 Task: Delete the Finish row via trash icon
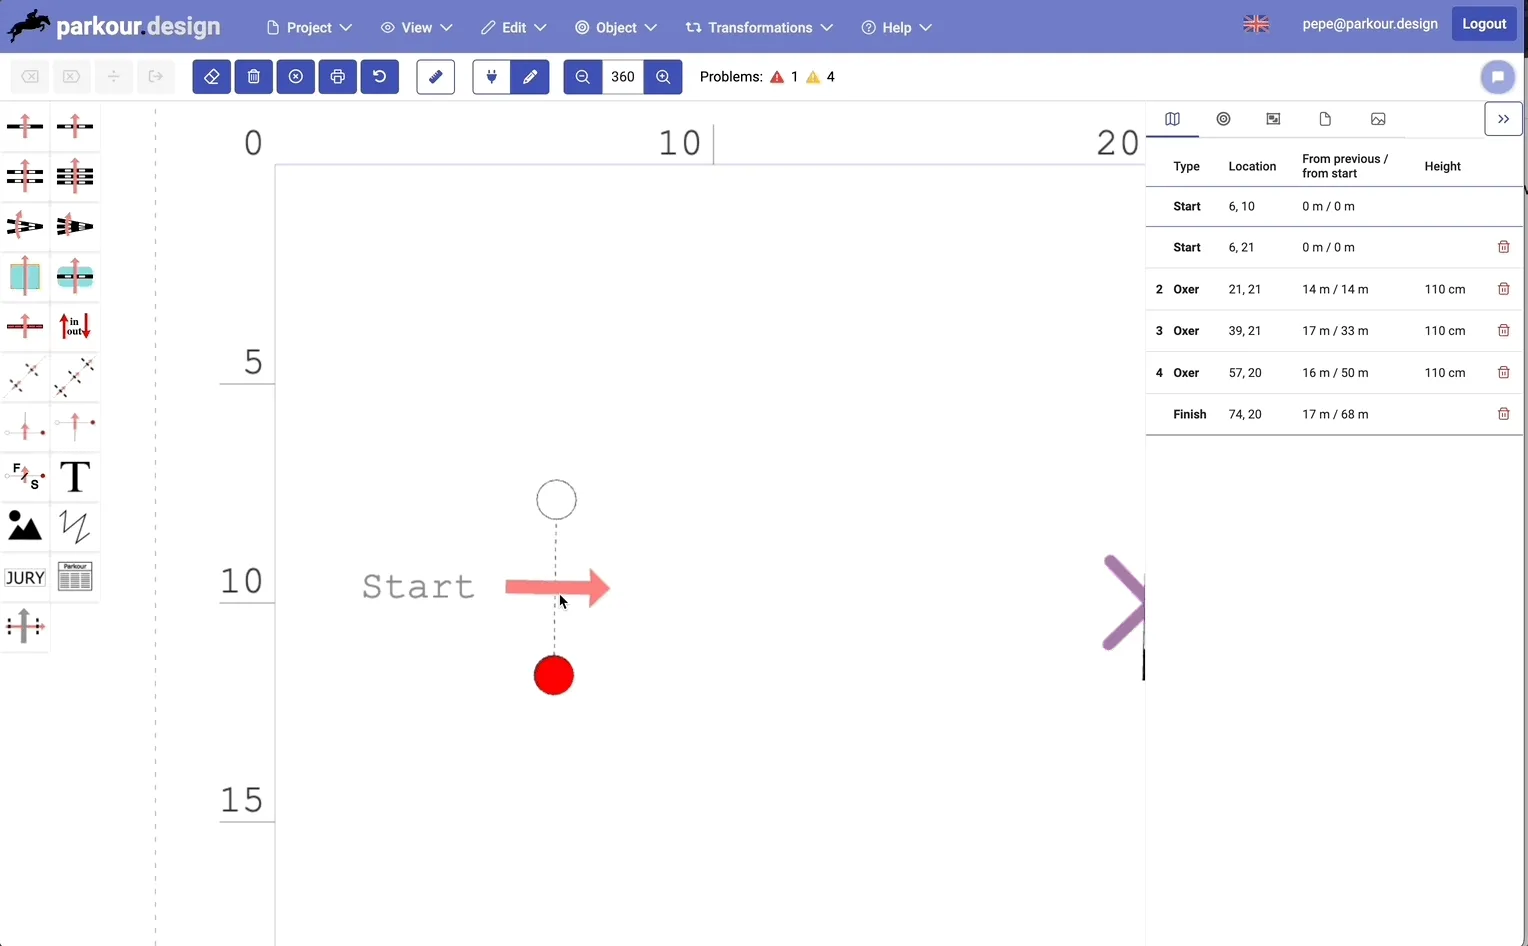tap(1503, 414)
